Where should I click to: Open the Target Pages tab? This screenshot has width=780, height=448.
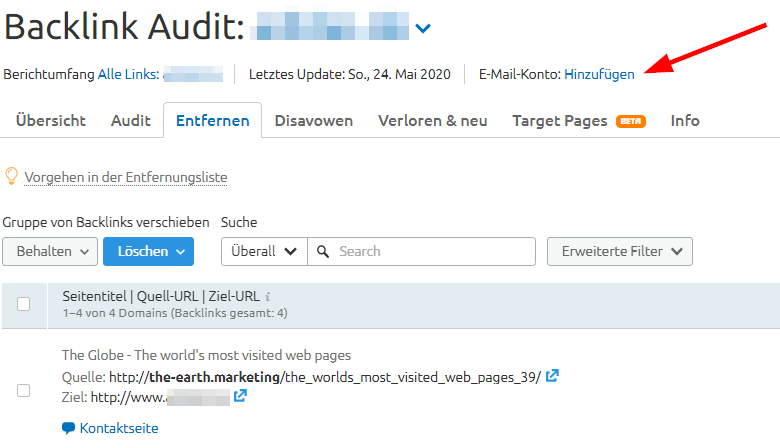560,121
